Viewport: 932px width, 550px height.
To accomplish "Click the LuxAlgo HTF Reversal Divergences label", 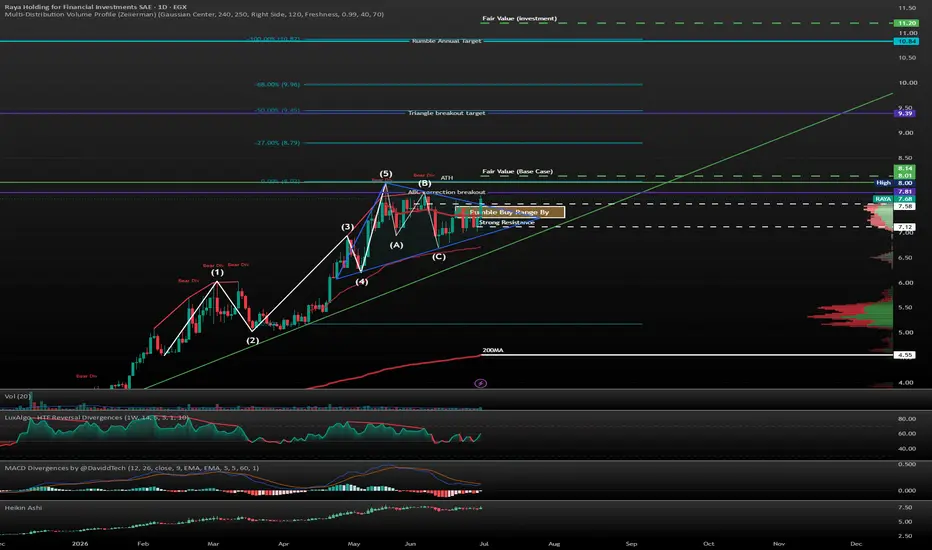I will [96, 417].
